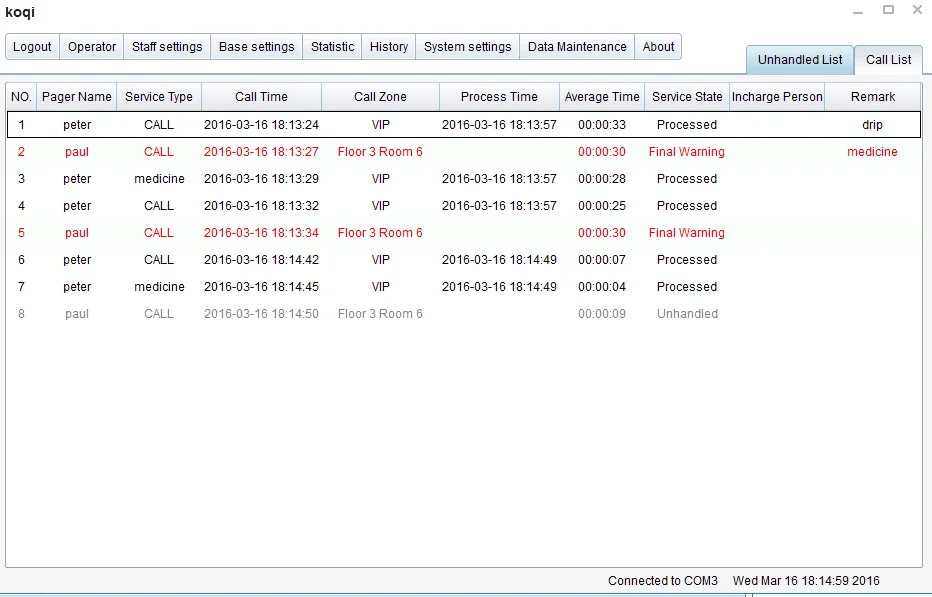The height and width of the screenshot is (597, 932).
Task: Open the Operator menu
Action: coord(92,47)
